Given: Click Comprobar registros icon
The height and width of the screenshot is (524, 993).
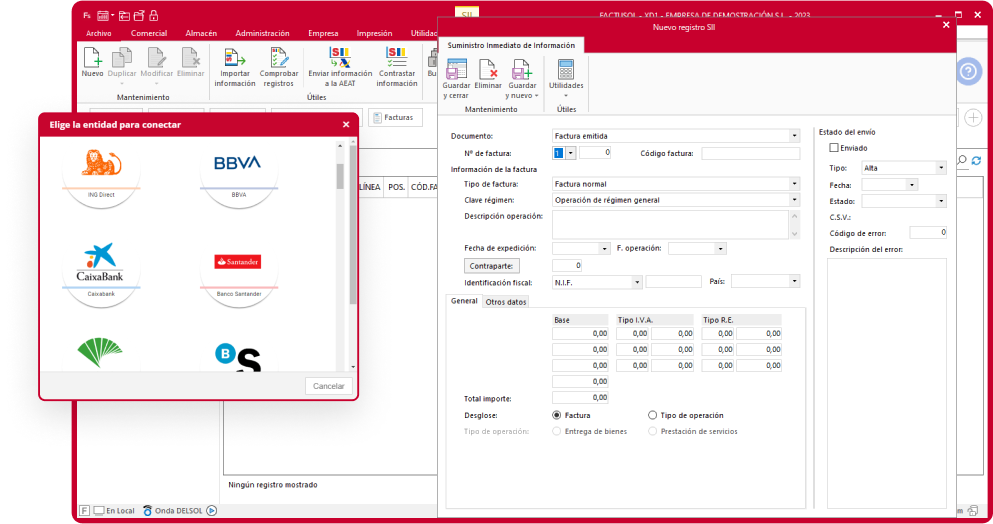Looking at the screenshot, I should [x=279, y=58].
